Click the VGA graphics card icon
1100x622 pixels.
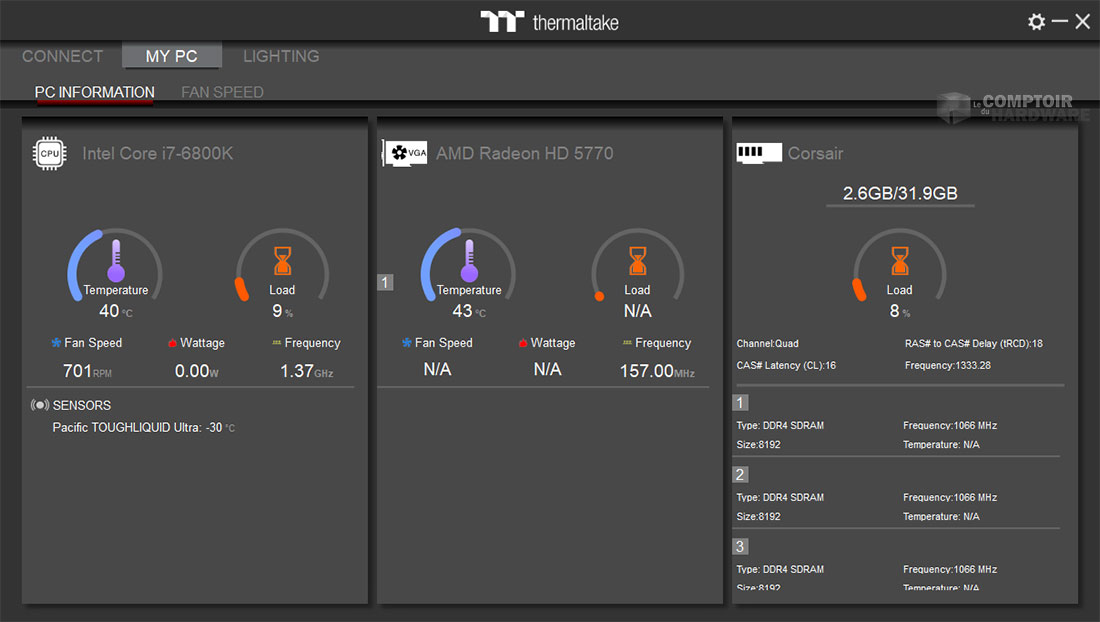pos(405,153)
